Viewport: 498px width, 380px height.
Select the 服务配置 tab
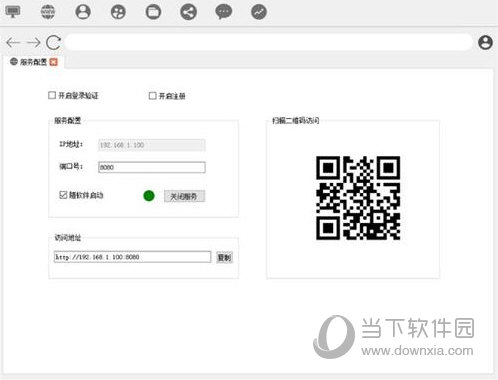point(33,62)
